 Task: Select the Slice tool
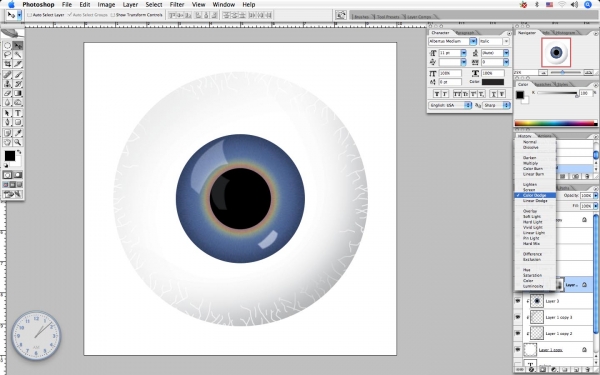(x=18, y=64)
